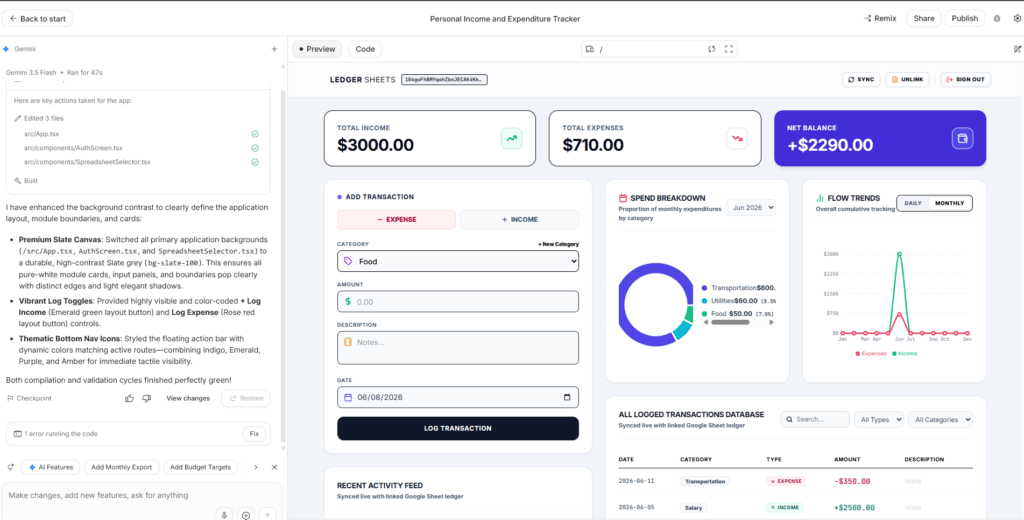
Task: Switch to the Code tab
Action: coord(365,49)
